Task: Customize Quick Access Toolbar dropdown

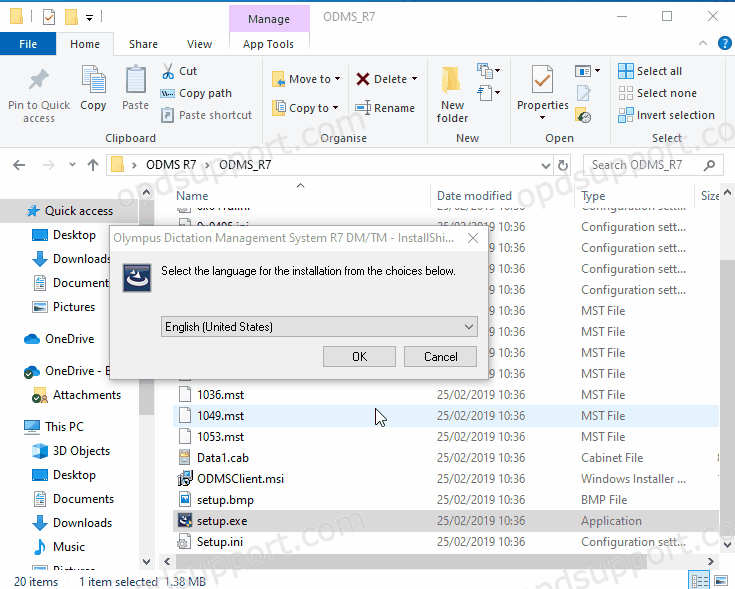Action: [89, 18]
